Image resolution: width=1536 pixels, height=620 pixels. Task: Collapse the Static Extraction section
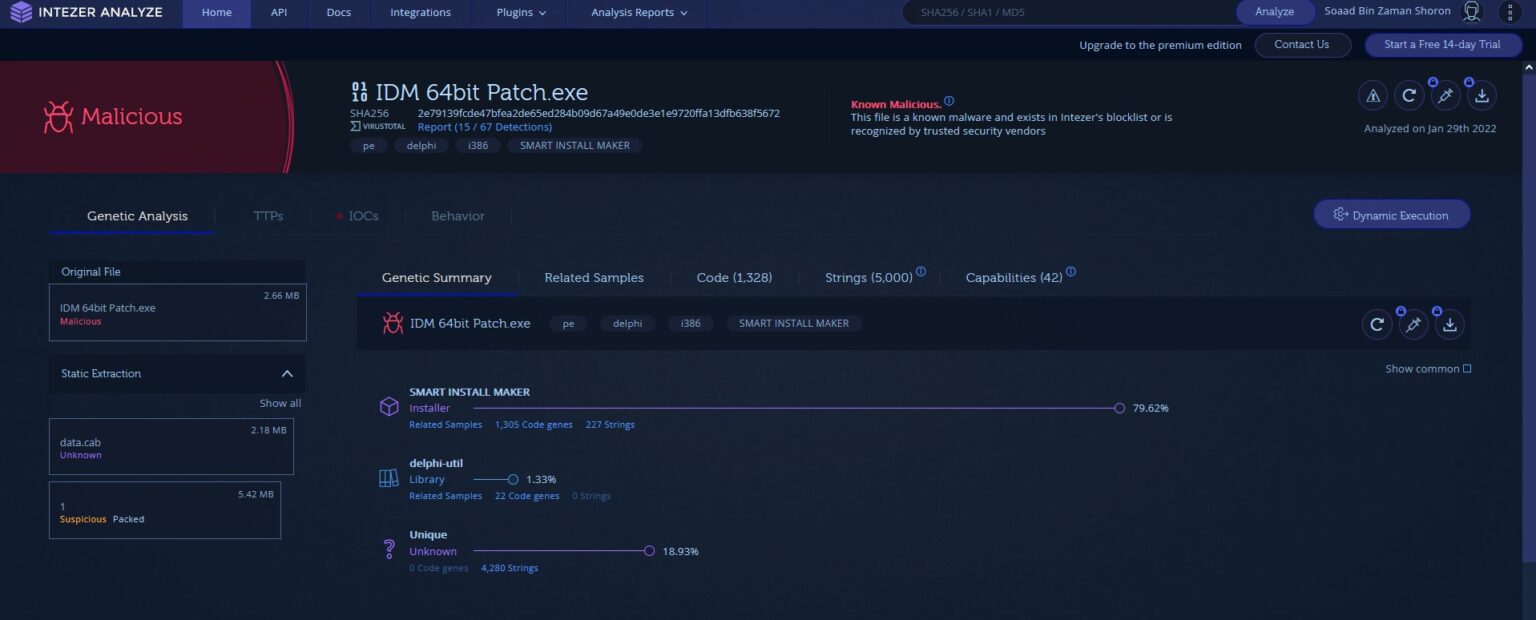(287, 374)
